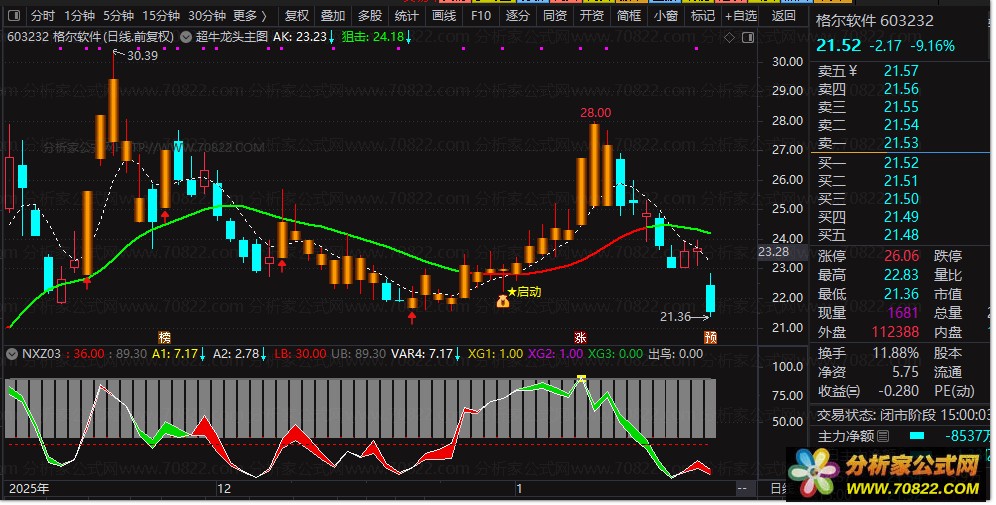Click the 卖五 price 21.57
The height and width of the screenshot is (505, 996).
click(x=901, y=71)
